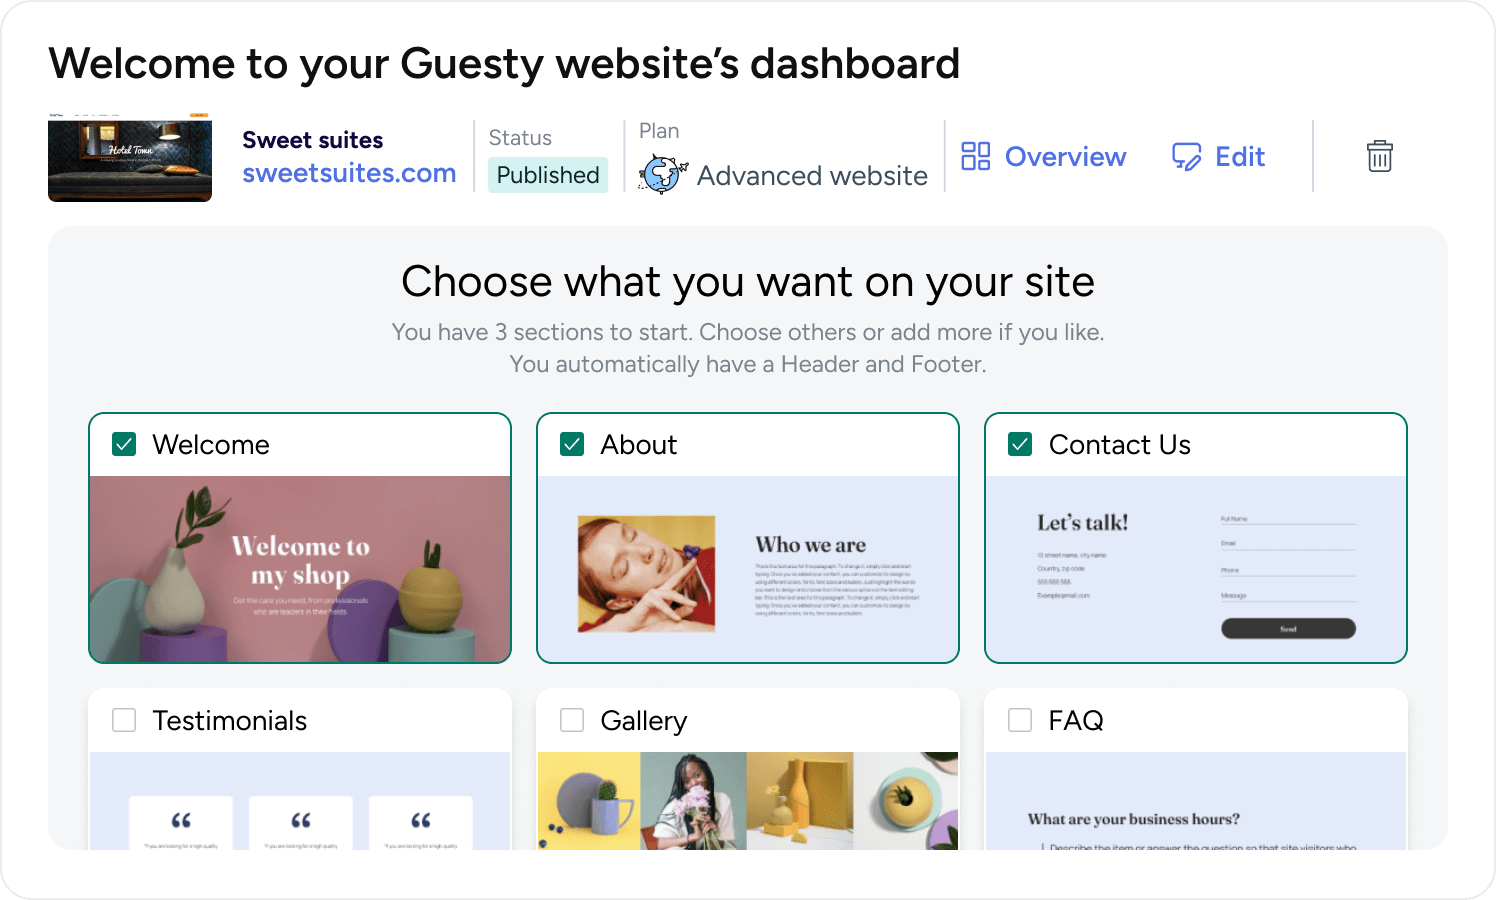Select the Welcome section preview image

tap(300, 568)
